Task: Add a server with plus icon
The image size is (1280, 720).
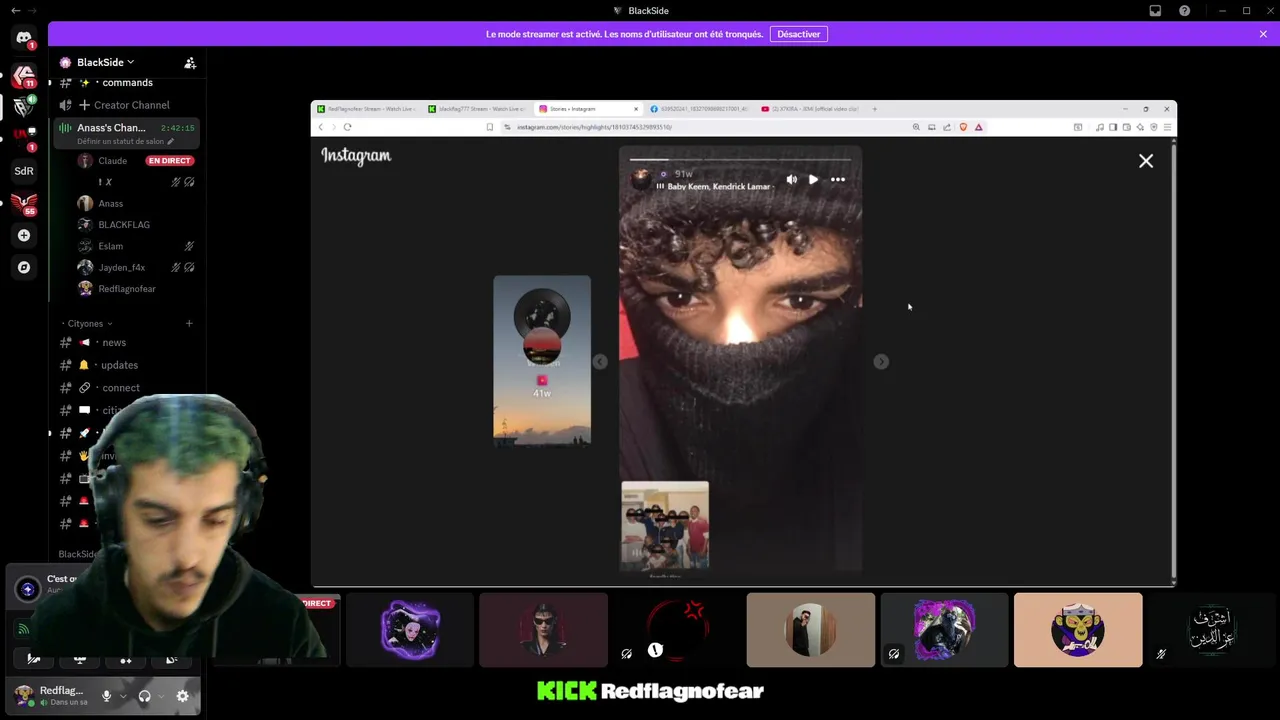Action: click(24, 235)
